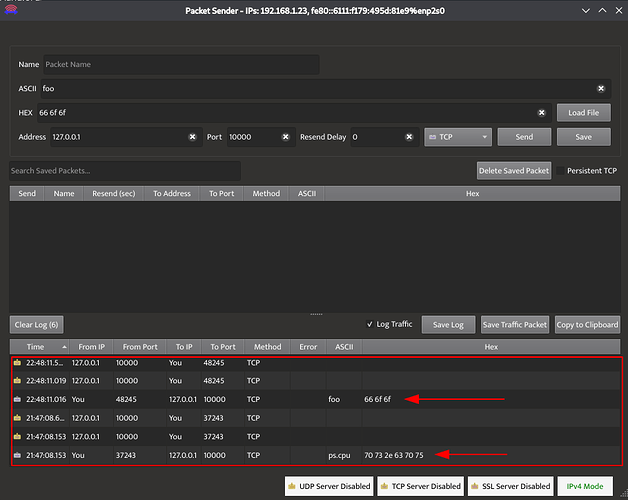Clear the Resend Delay field with its X icon
Screen dimensions: 628x500
click(x=409, y=137)
